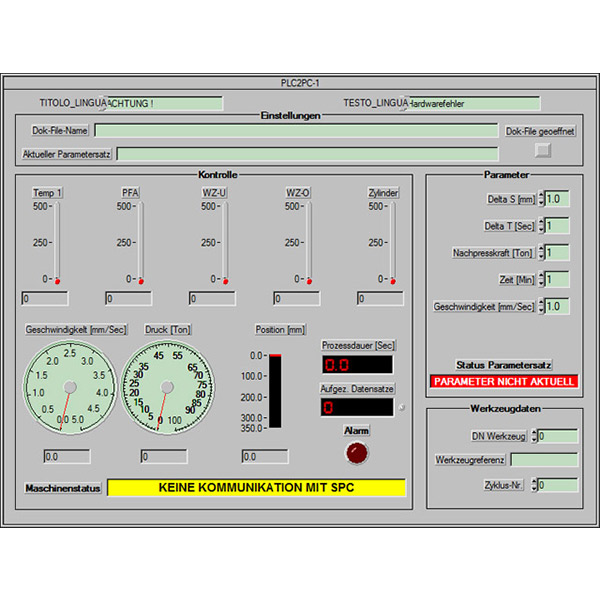The width and height of the screenshot is (600, 600).
Task: Click the Zeit [Min] value field
Action: 557,279
